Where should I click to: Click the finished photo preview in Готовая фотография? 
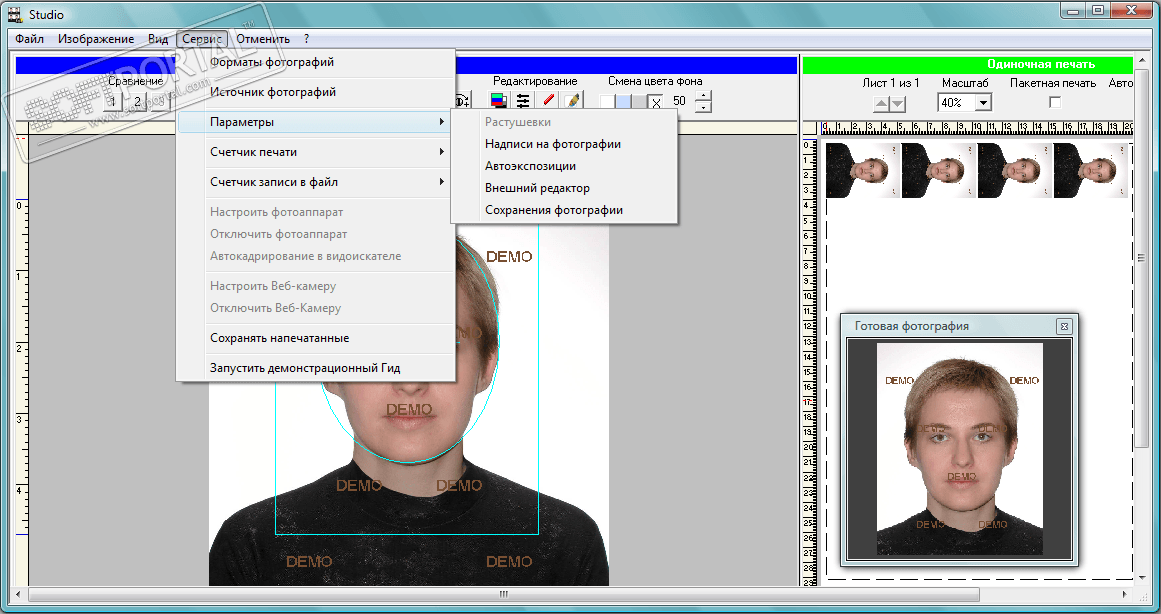coord(960,449)
